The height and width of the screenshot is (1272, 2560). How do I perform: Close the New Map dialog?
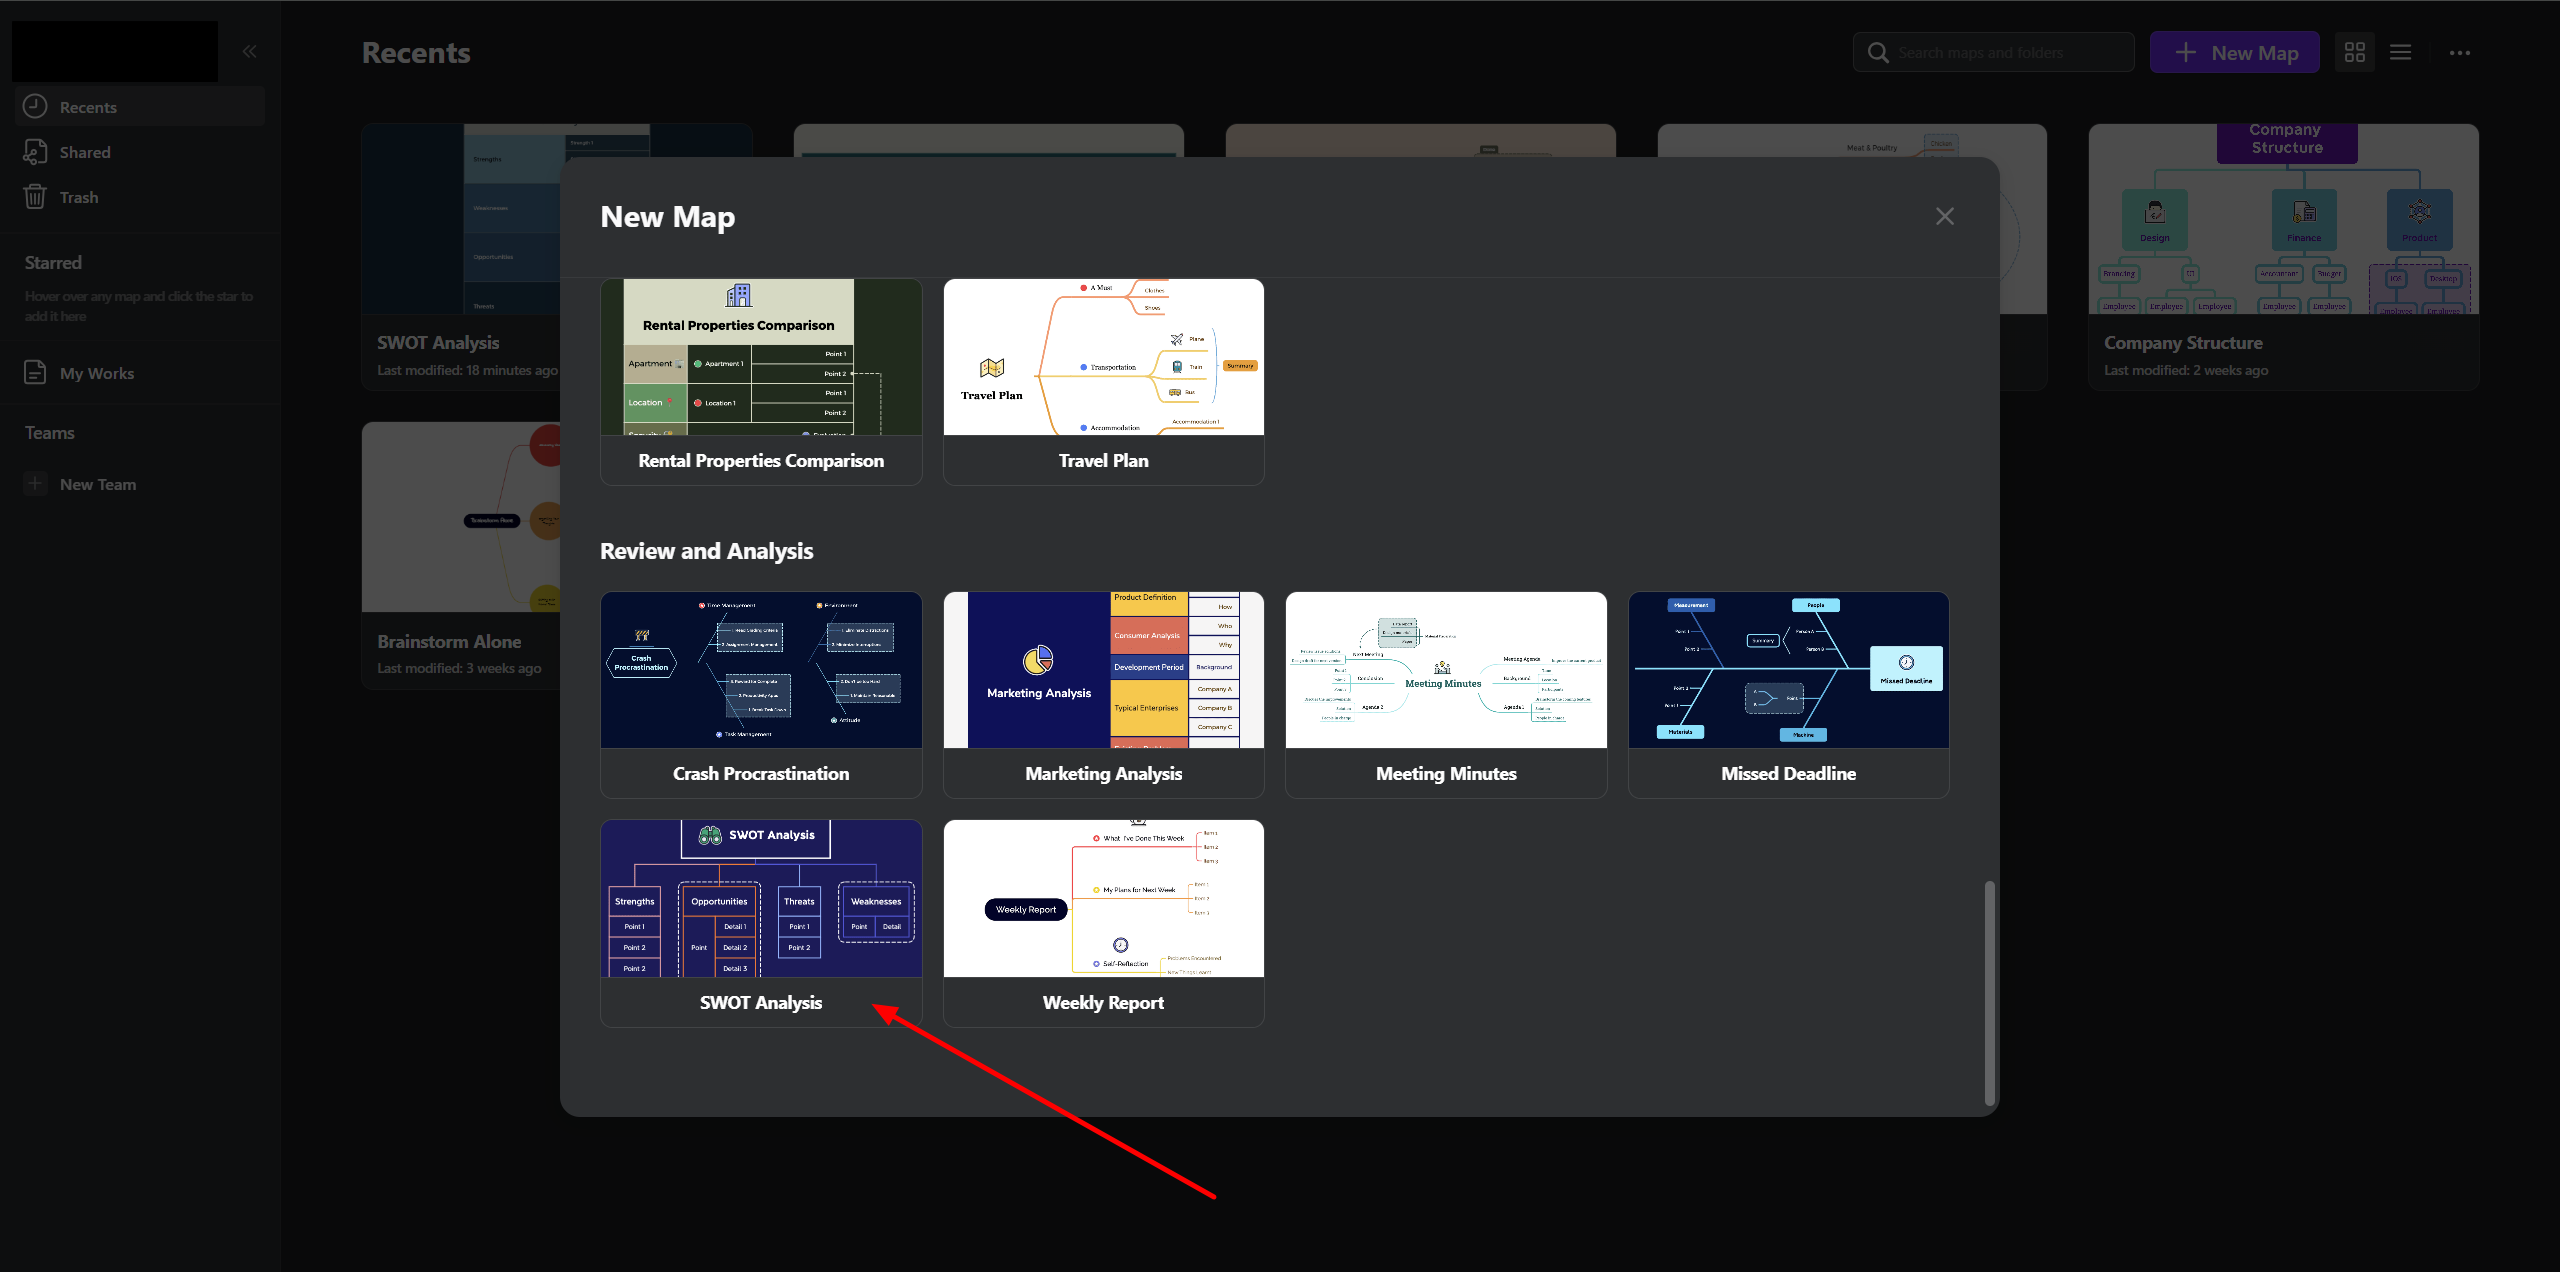pos(1944,216)
